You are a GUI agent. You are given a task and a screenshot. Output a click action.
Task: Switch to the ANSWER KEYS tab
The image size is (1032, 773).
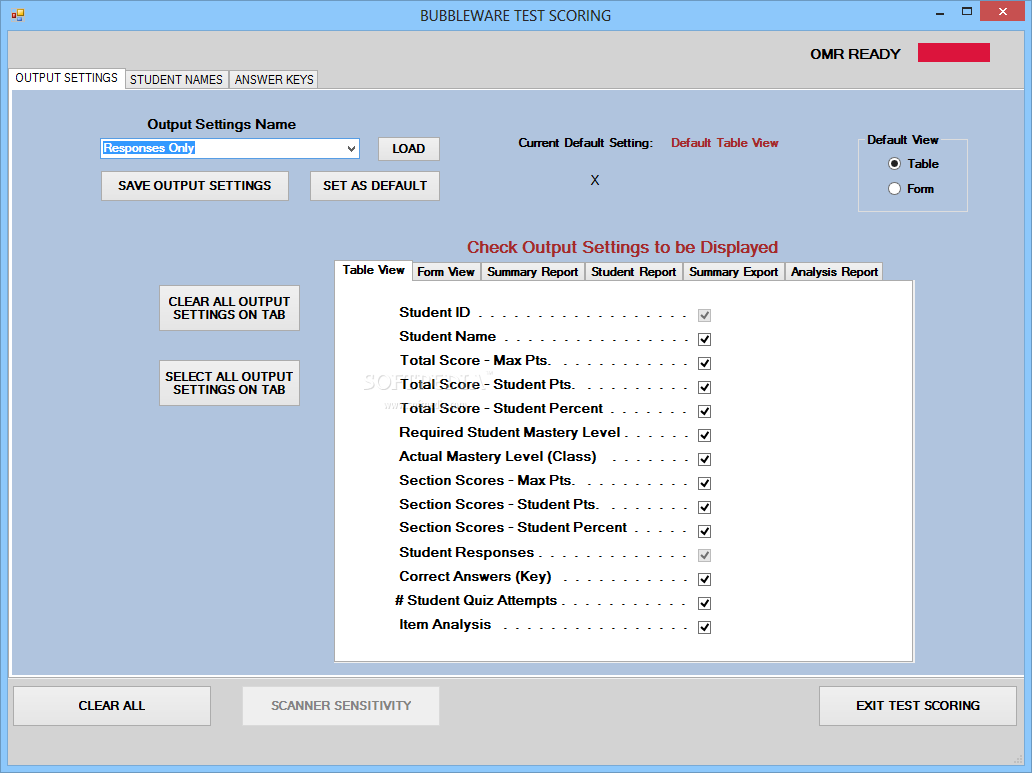[x=274, y=80]
